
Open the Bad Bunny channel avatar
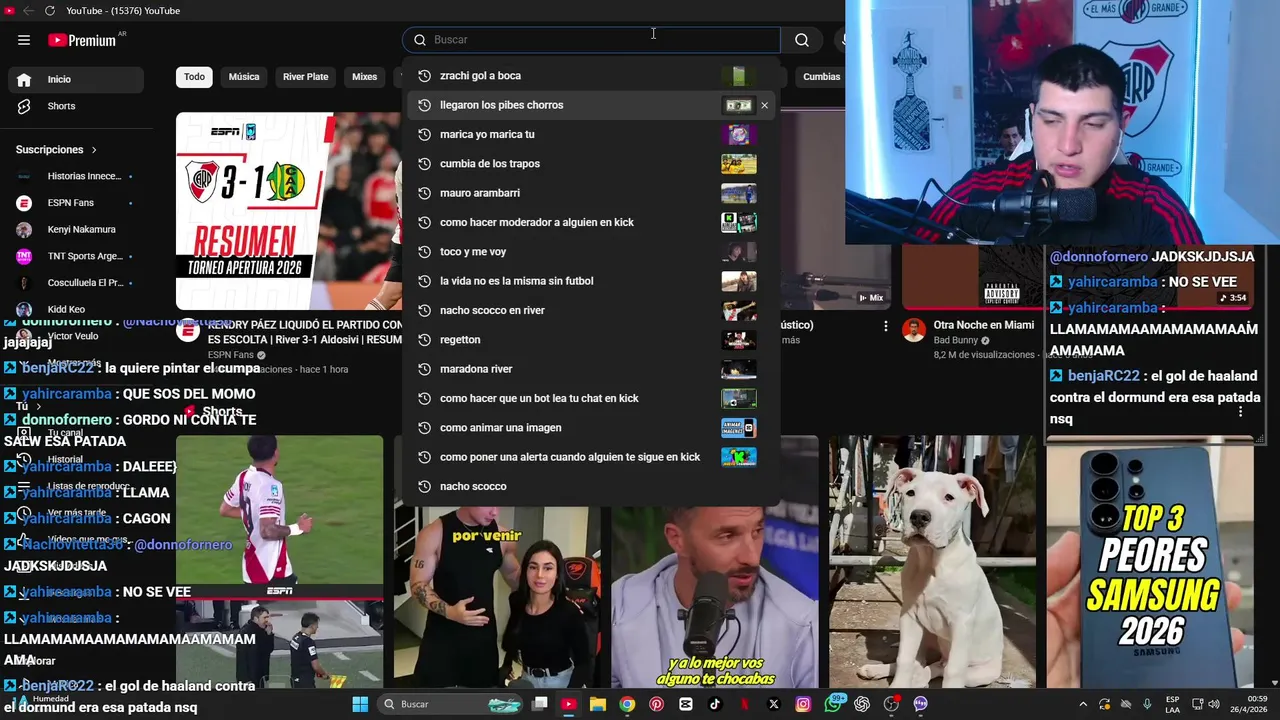(914, 331)
